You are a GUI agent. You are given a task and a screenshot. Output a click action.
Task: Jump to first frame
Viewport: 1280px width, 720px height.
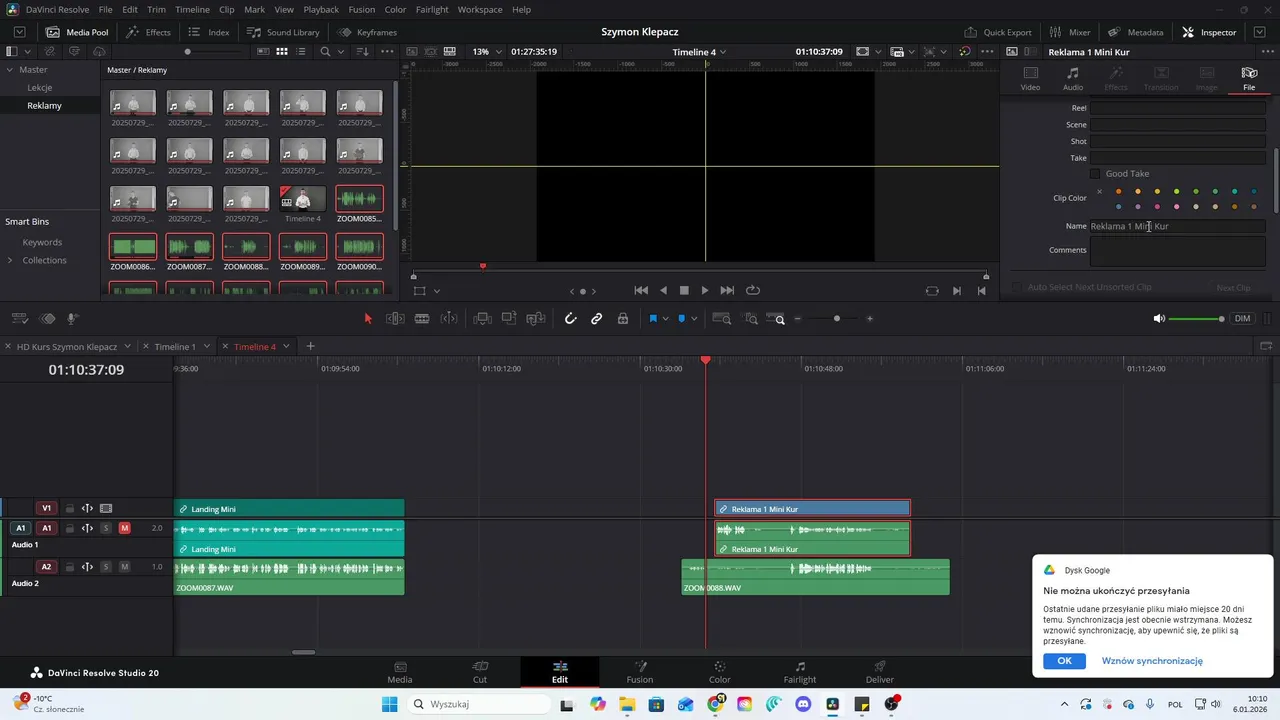tap(641, 290)
